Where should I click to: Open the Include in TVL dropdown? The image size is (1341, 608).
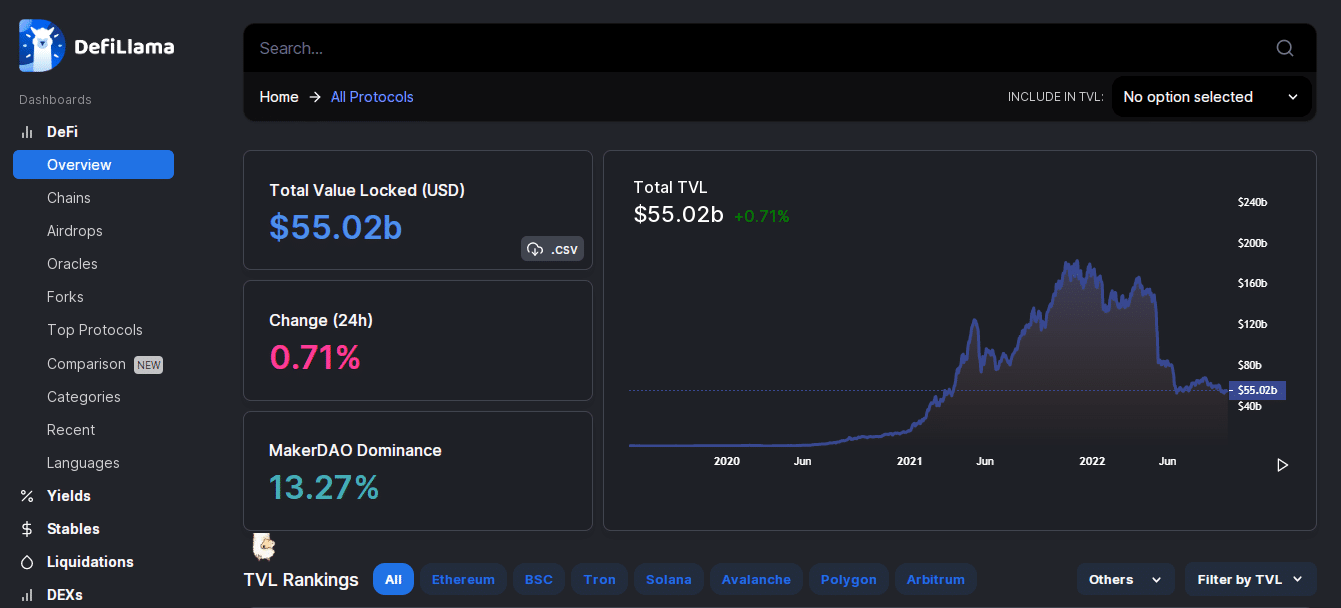coord(1211,97)
